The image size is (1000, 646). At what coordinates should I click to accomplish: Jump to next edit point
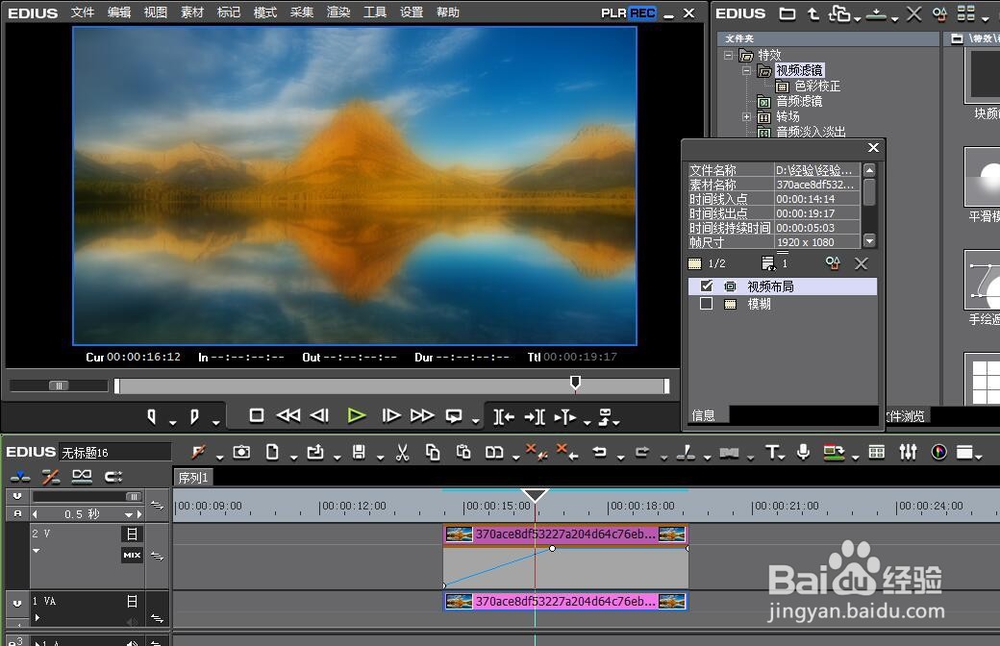(534, 417)
